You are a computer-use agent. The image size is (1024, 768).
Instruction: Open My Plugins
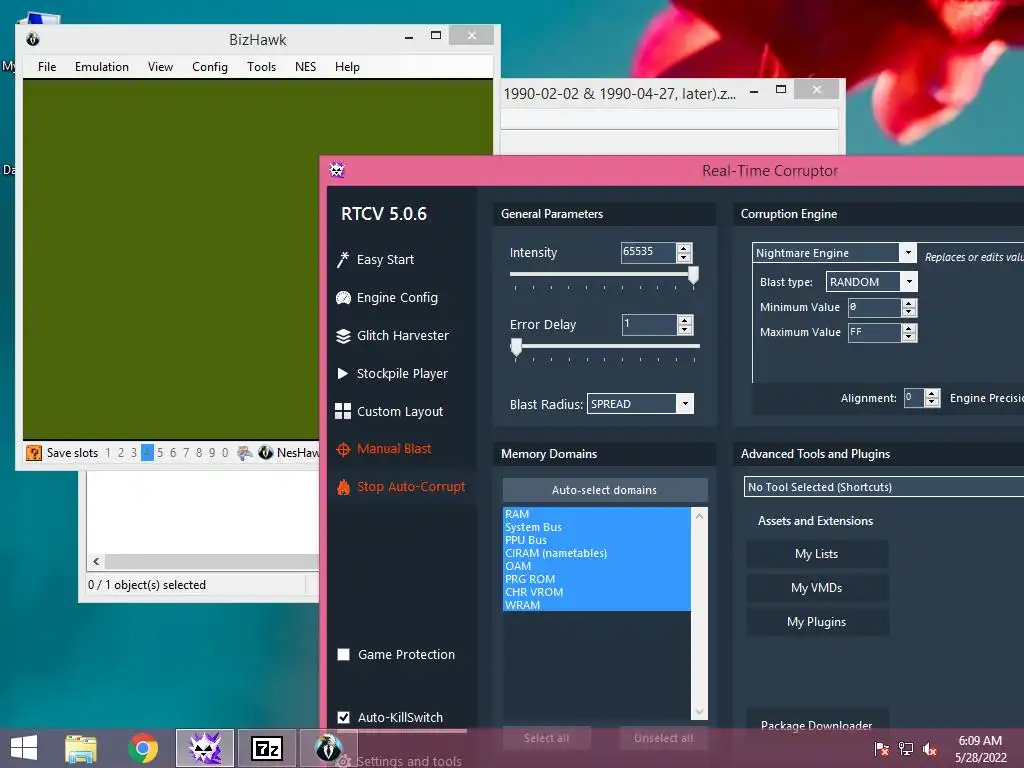coord(817,622)
